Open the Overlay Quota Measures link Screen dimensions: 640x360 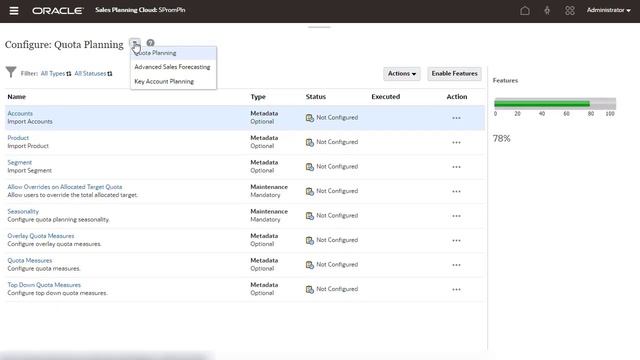pyautogui.click(x=41, y=236)
